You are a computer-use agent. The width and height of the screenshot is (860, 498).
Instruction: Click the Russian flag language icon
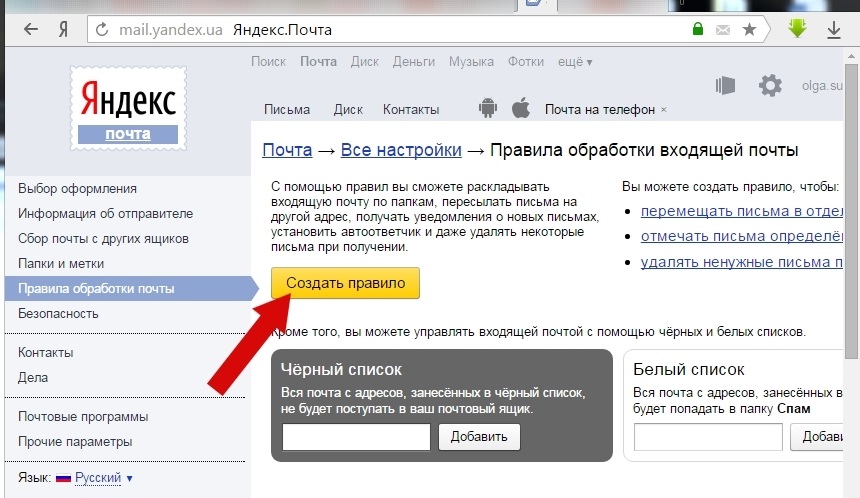pos(64,478)
